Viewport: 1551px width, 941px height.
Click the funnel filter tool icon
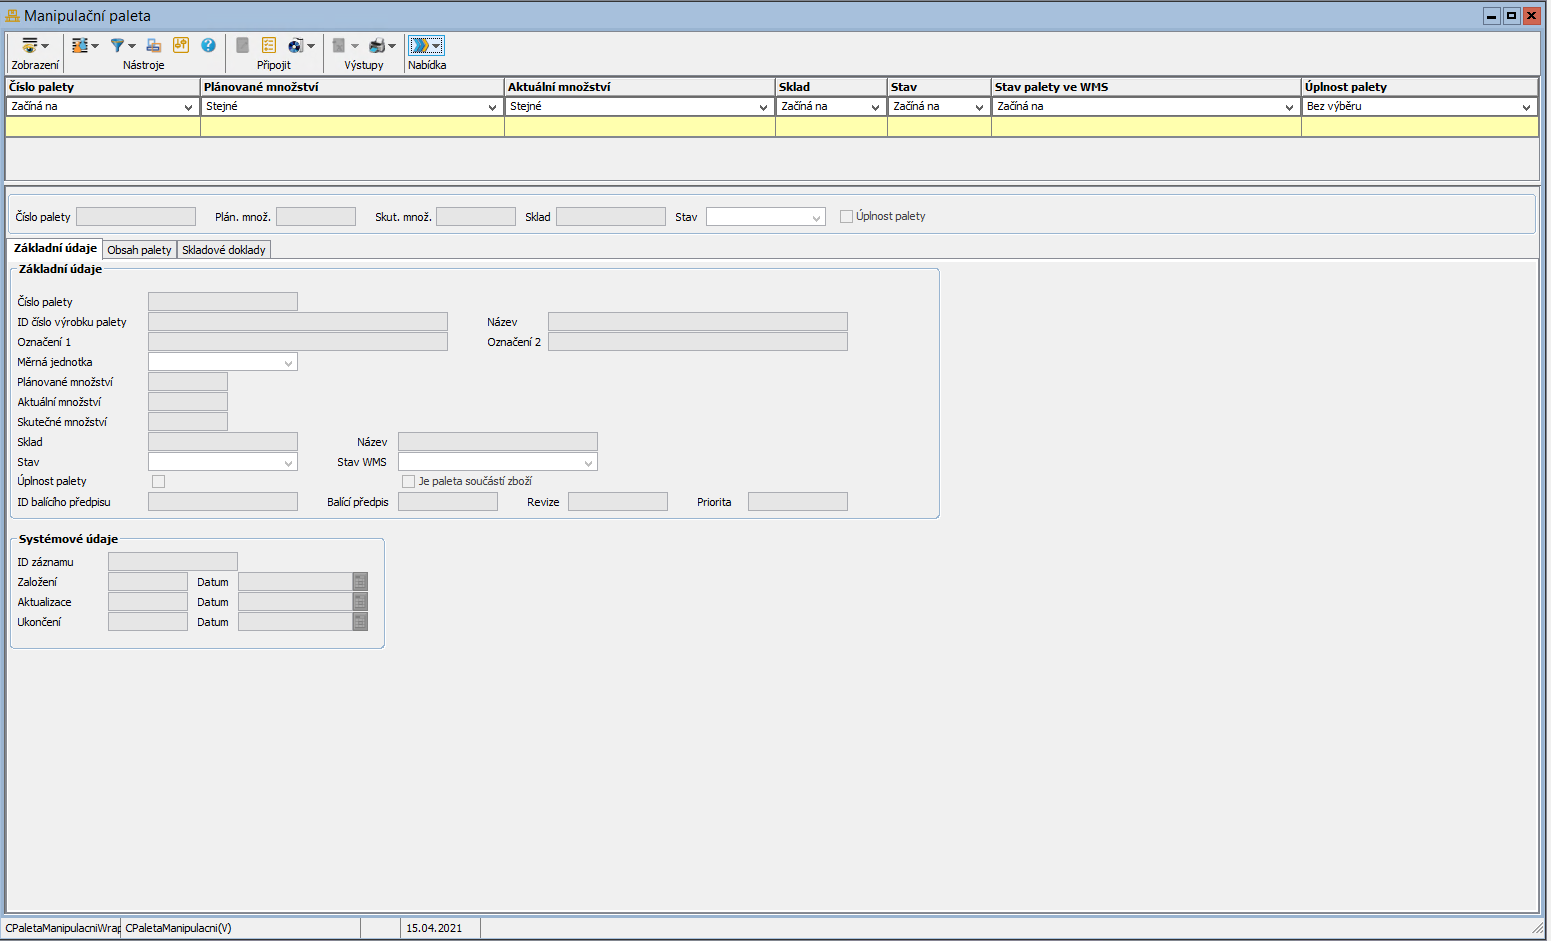click(118, 46)
